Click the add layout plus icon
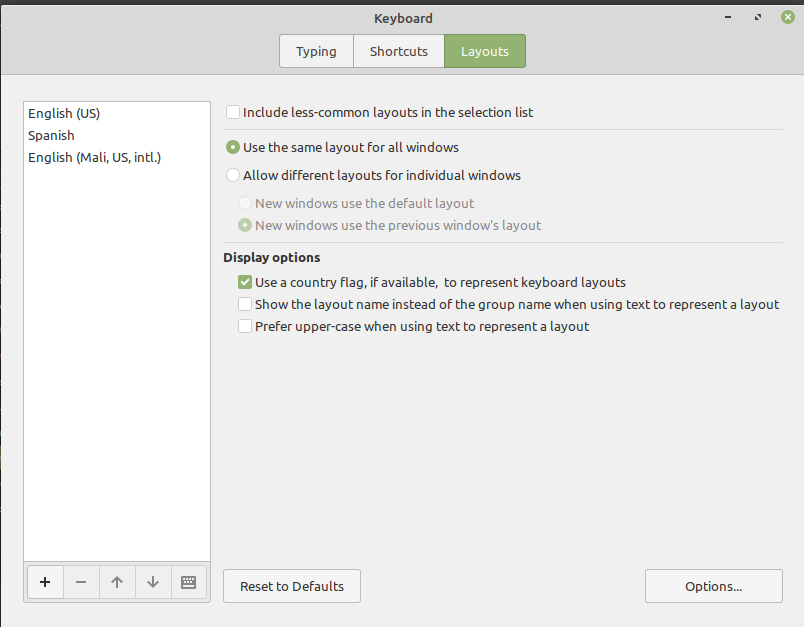The image size is (804, 627). [45, 582]
